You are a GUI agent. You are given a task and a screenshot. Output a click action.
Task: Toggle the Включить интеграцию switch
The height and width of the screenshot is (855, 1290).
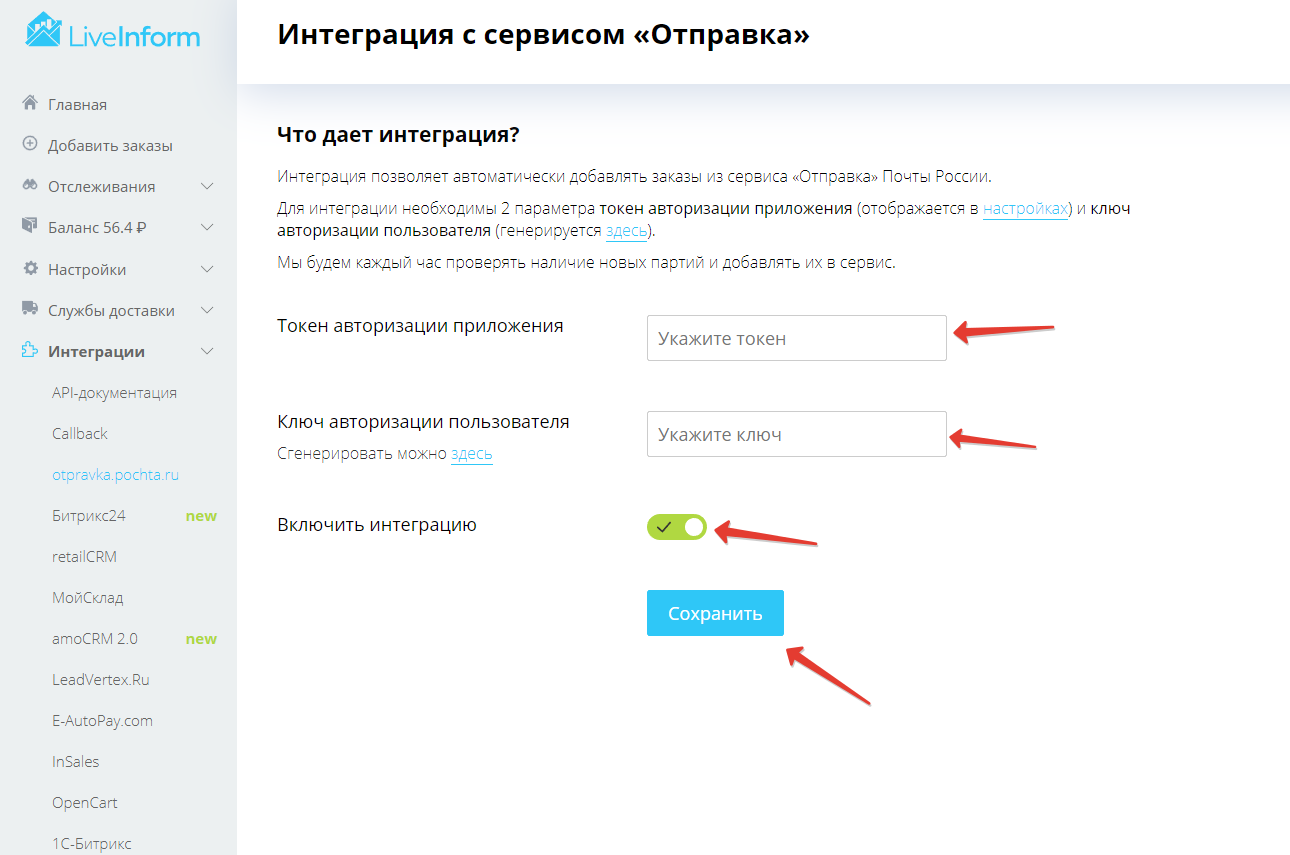677,527
